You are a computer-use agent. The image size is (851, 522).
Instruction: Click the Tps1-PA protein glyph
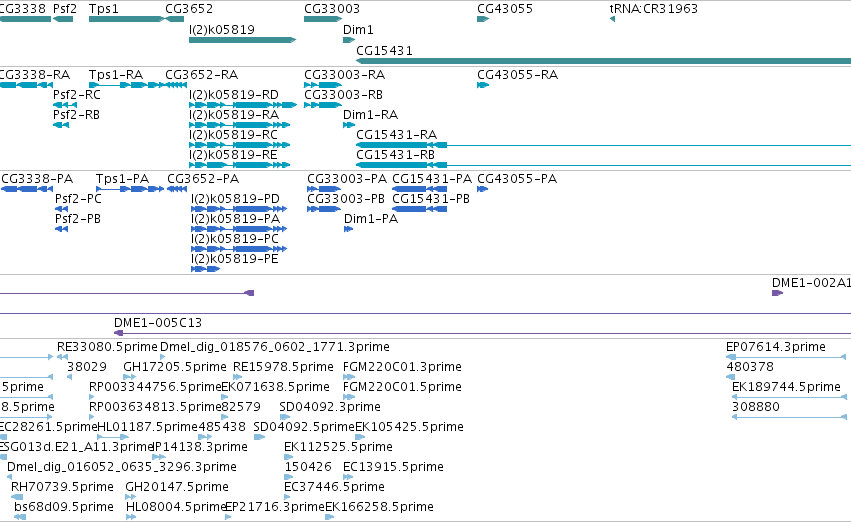click(130, 189)
